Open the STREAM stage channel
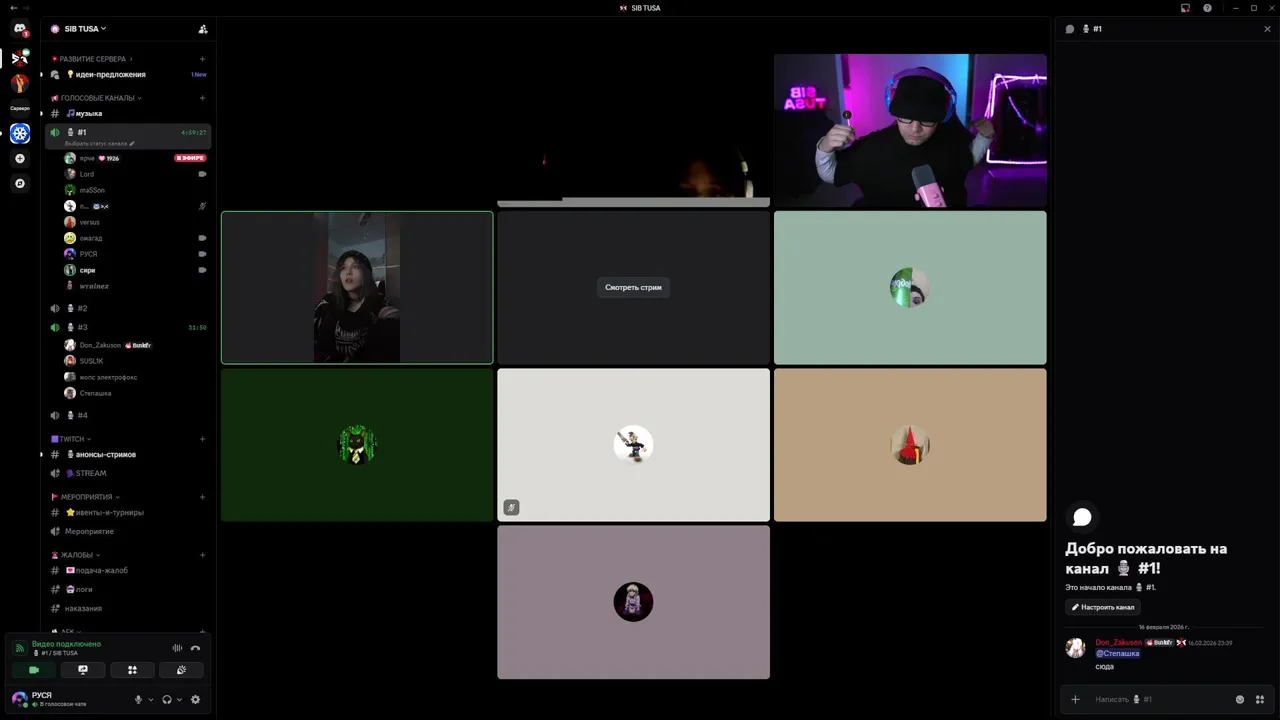 tap(128, 473)
